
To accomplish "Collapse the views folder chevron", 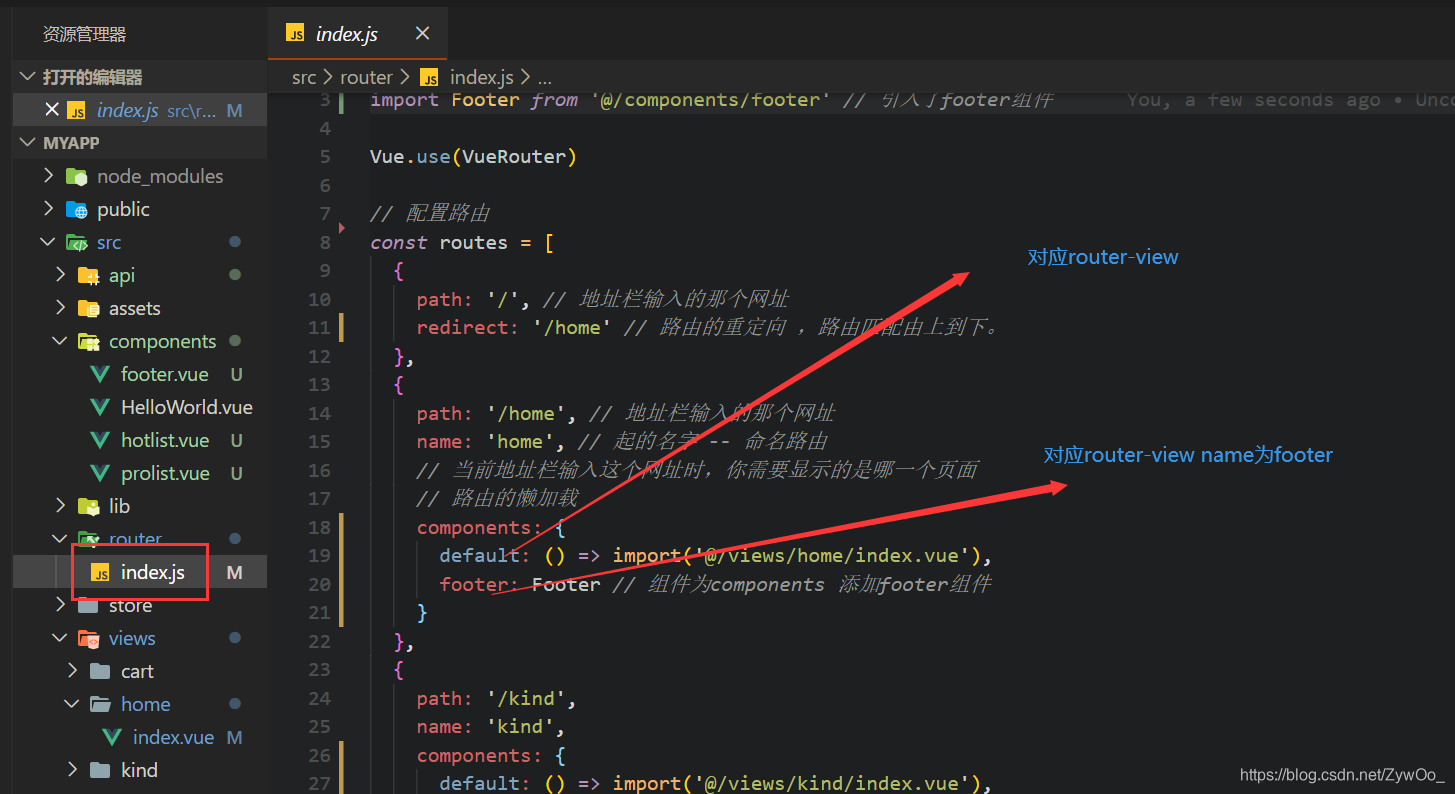I will click(61, 638).
